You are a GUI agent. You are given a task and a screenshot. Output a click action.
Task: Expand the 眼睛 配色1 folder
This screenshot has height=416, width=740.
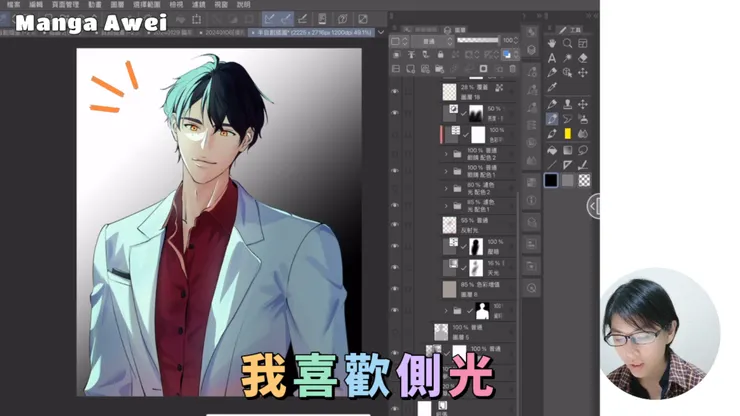[446, 171]
